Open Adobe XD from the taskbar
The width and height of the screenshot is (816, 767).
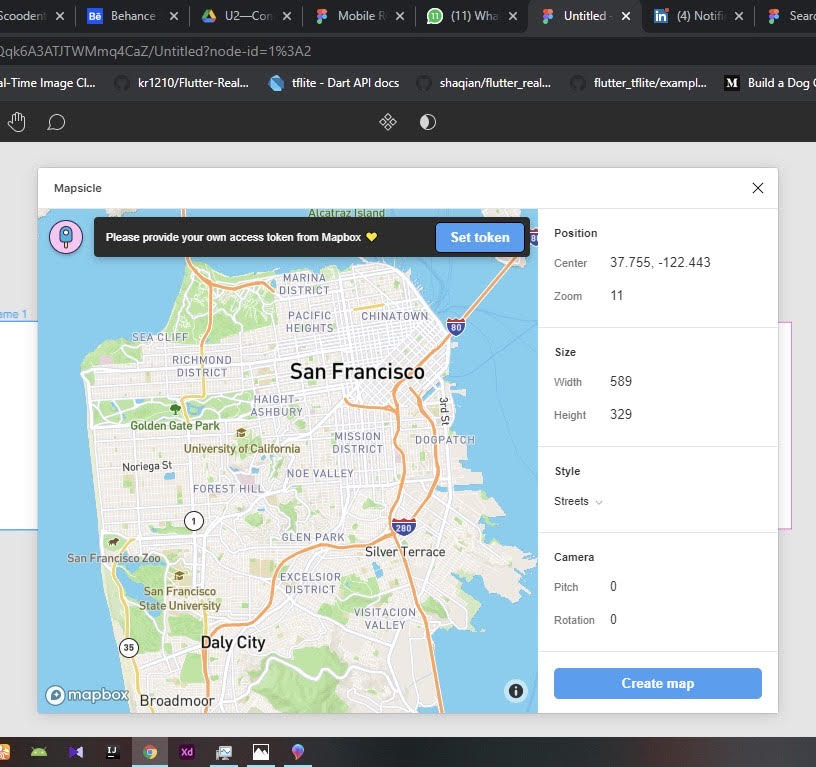pyautogui.click(x=186, y=752)
